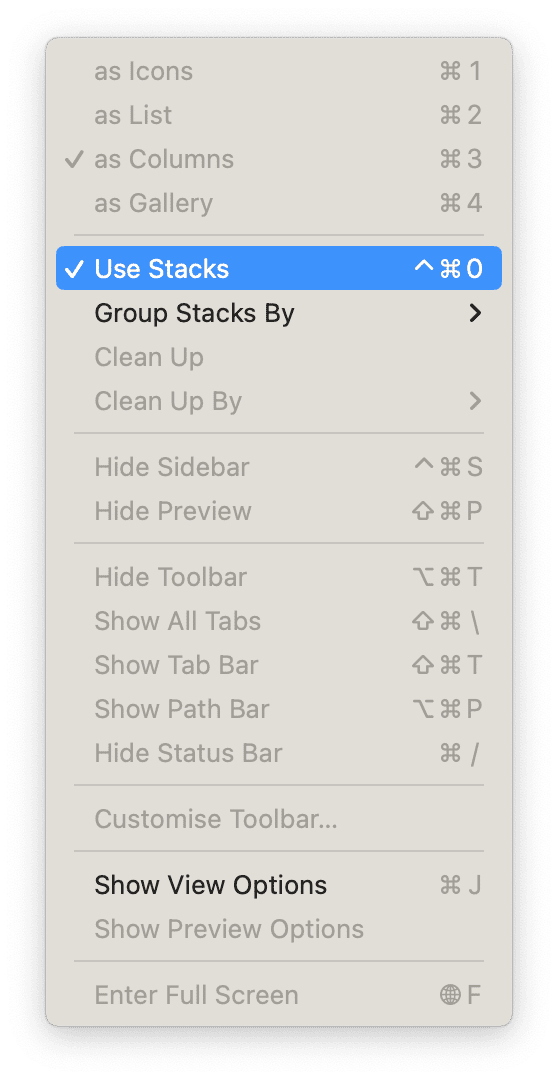
Task: Click Show Path Bar option
Action: (278, 709)
